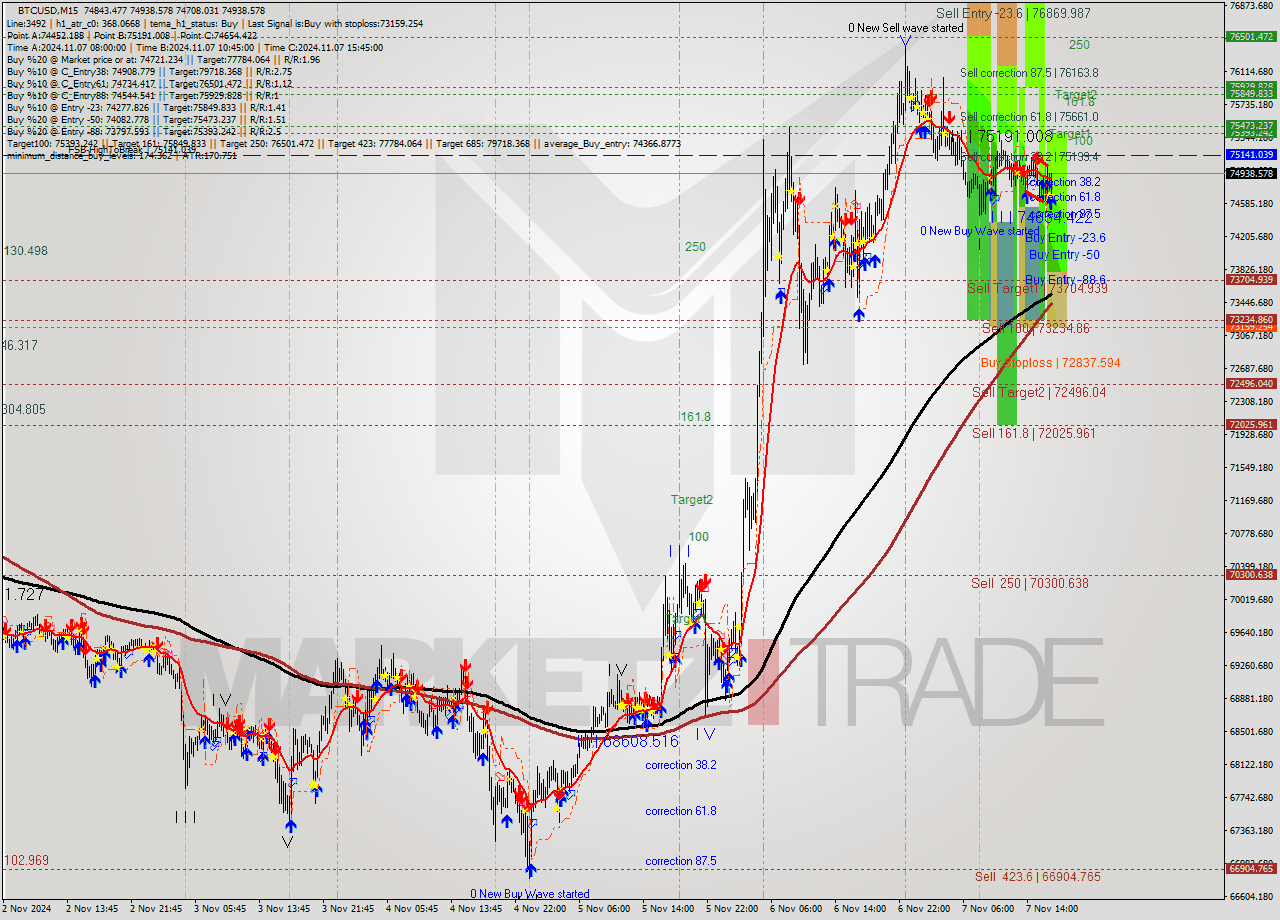This screenshot has width=1280, height=920.
Task: Click the red 73704.939 price tag on axis
Action: click(1251, 280)
